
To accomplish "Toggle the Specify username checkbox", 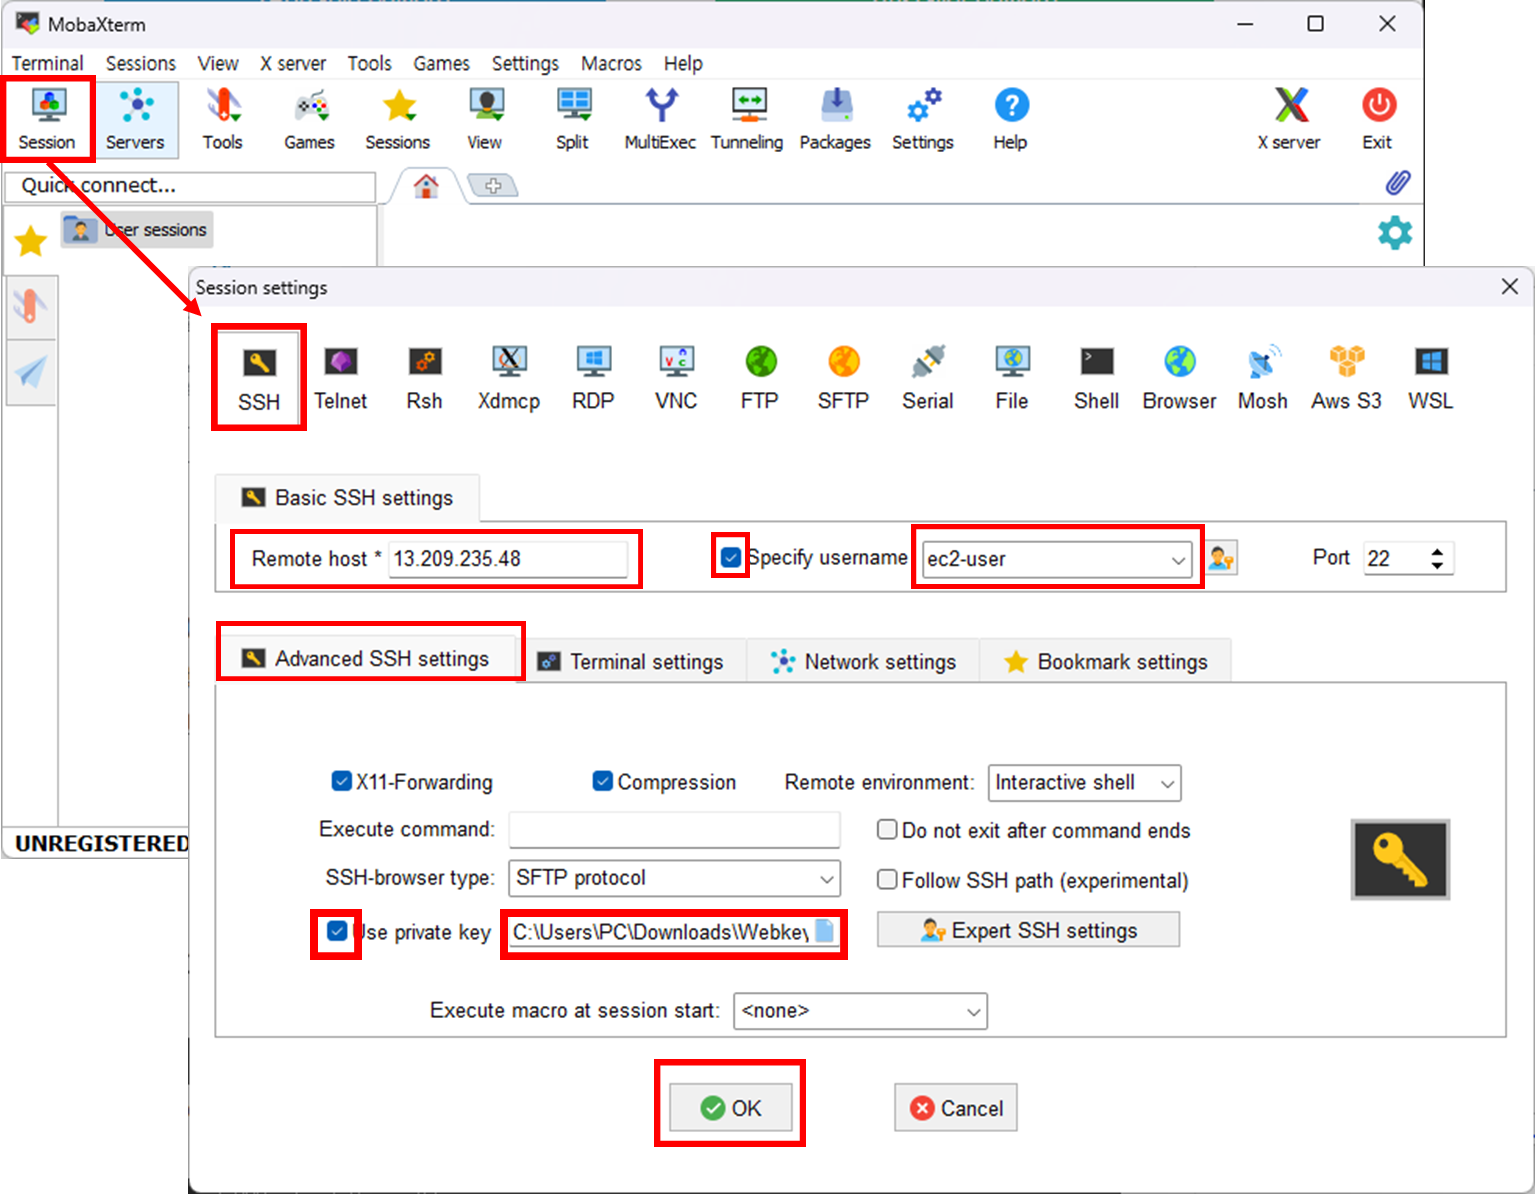I will click(x=731, y=557).
